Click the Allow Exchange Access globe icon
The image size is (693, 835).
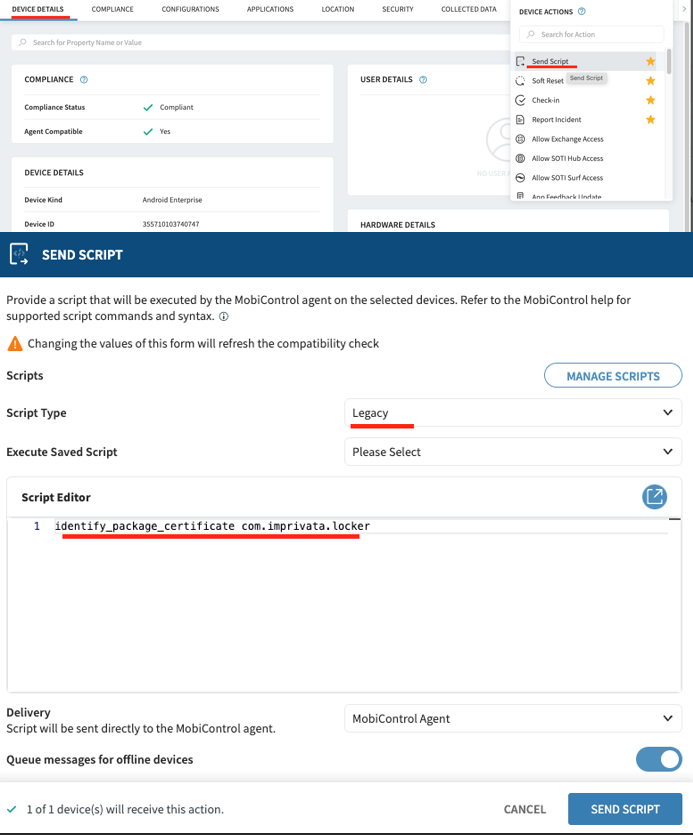pos(520,139)
